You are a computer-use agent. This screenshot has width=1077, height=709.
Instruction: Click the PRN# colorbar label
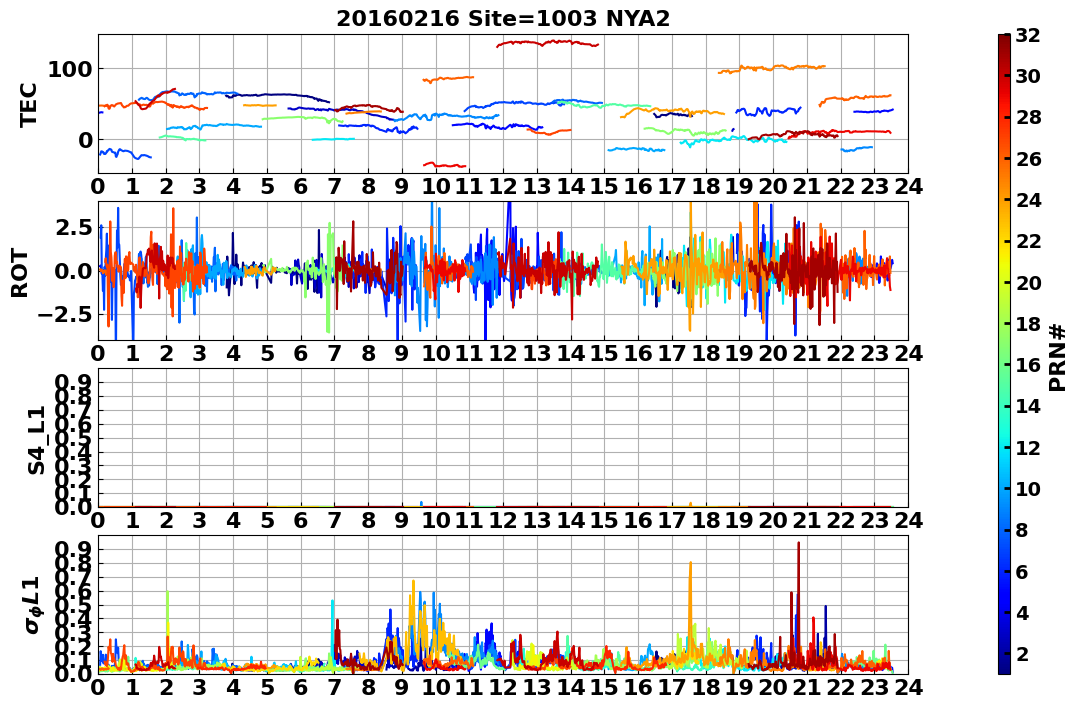click(1058, 357)
